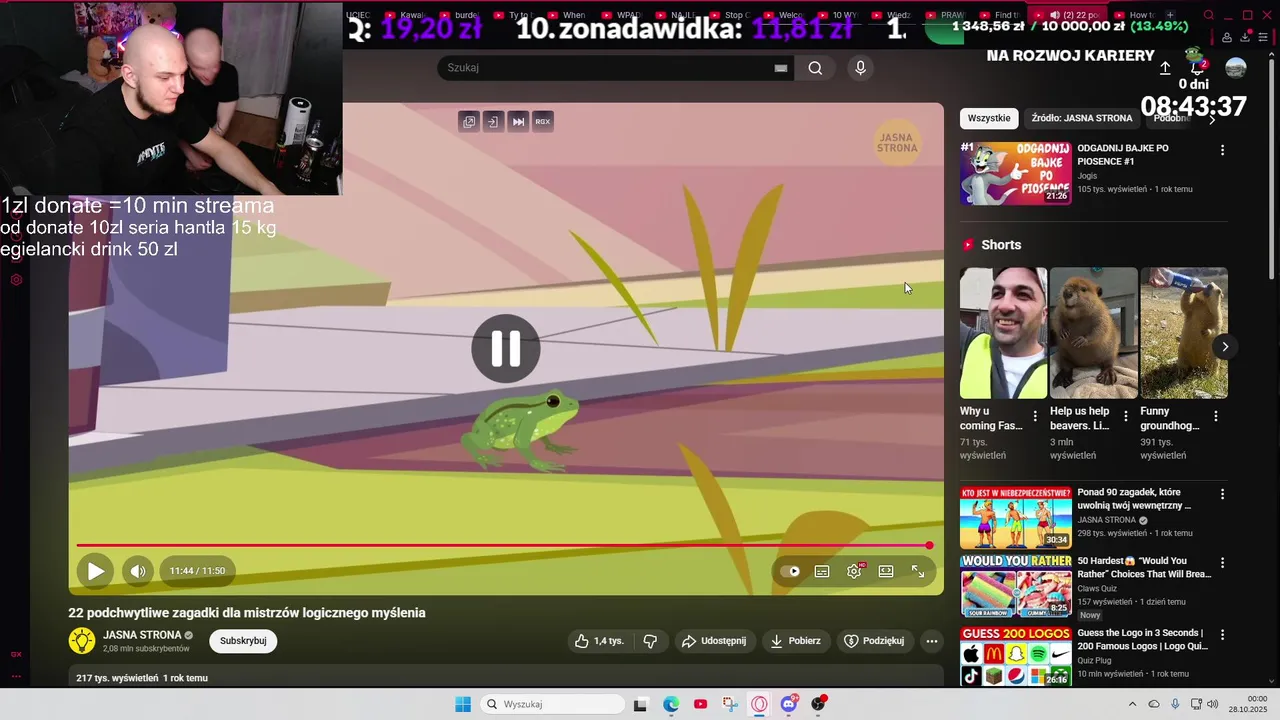This screenshot has height=720, width=1280.
Task: Open 'ODGADNIJ BAJKĘ PO PIOSENCE #1' thumbnail
Action: point(1015,173)
